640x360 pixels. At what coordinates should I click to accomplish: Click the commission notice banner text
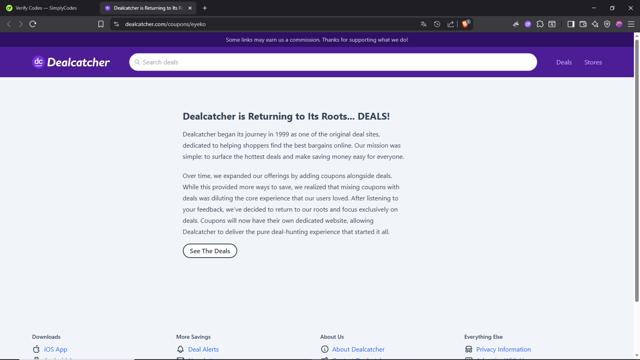click(x=317, y=40)
